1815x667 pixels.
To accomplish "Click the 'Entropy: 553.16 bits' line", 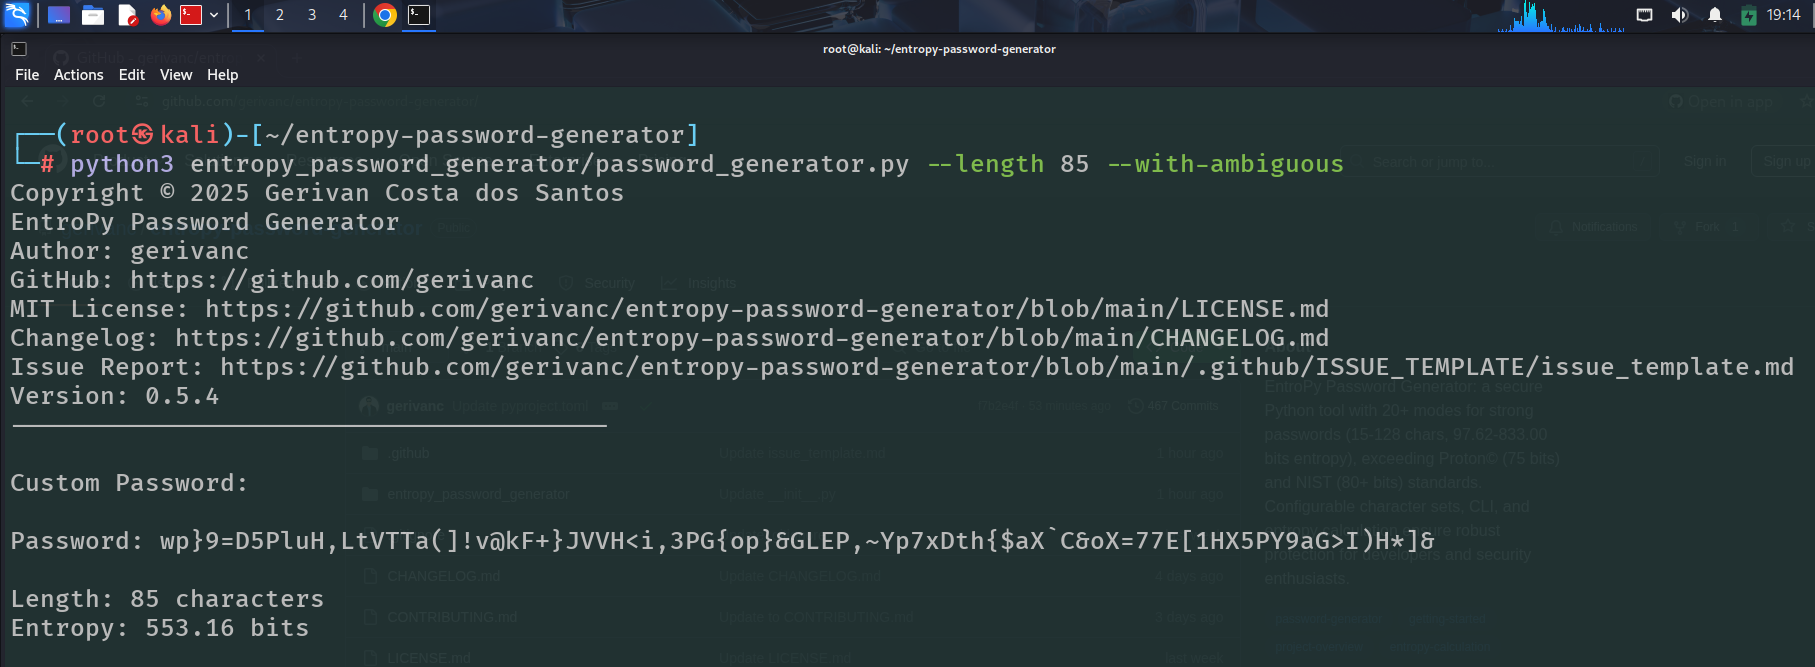I will 160,628.
